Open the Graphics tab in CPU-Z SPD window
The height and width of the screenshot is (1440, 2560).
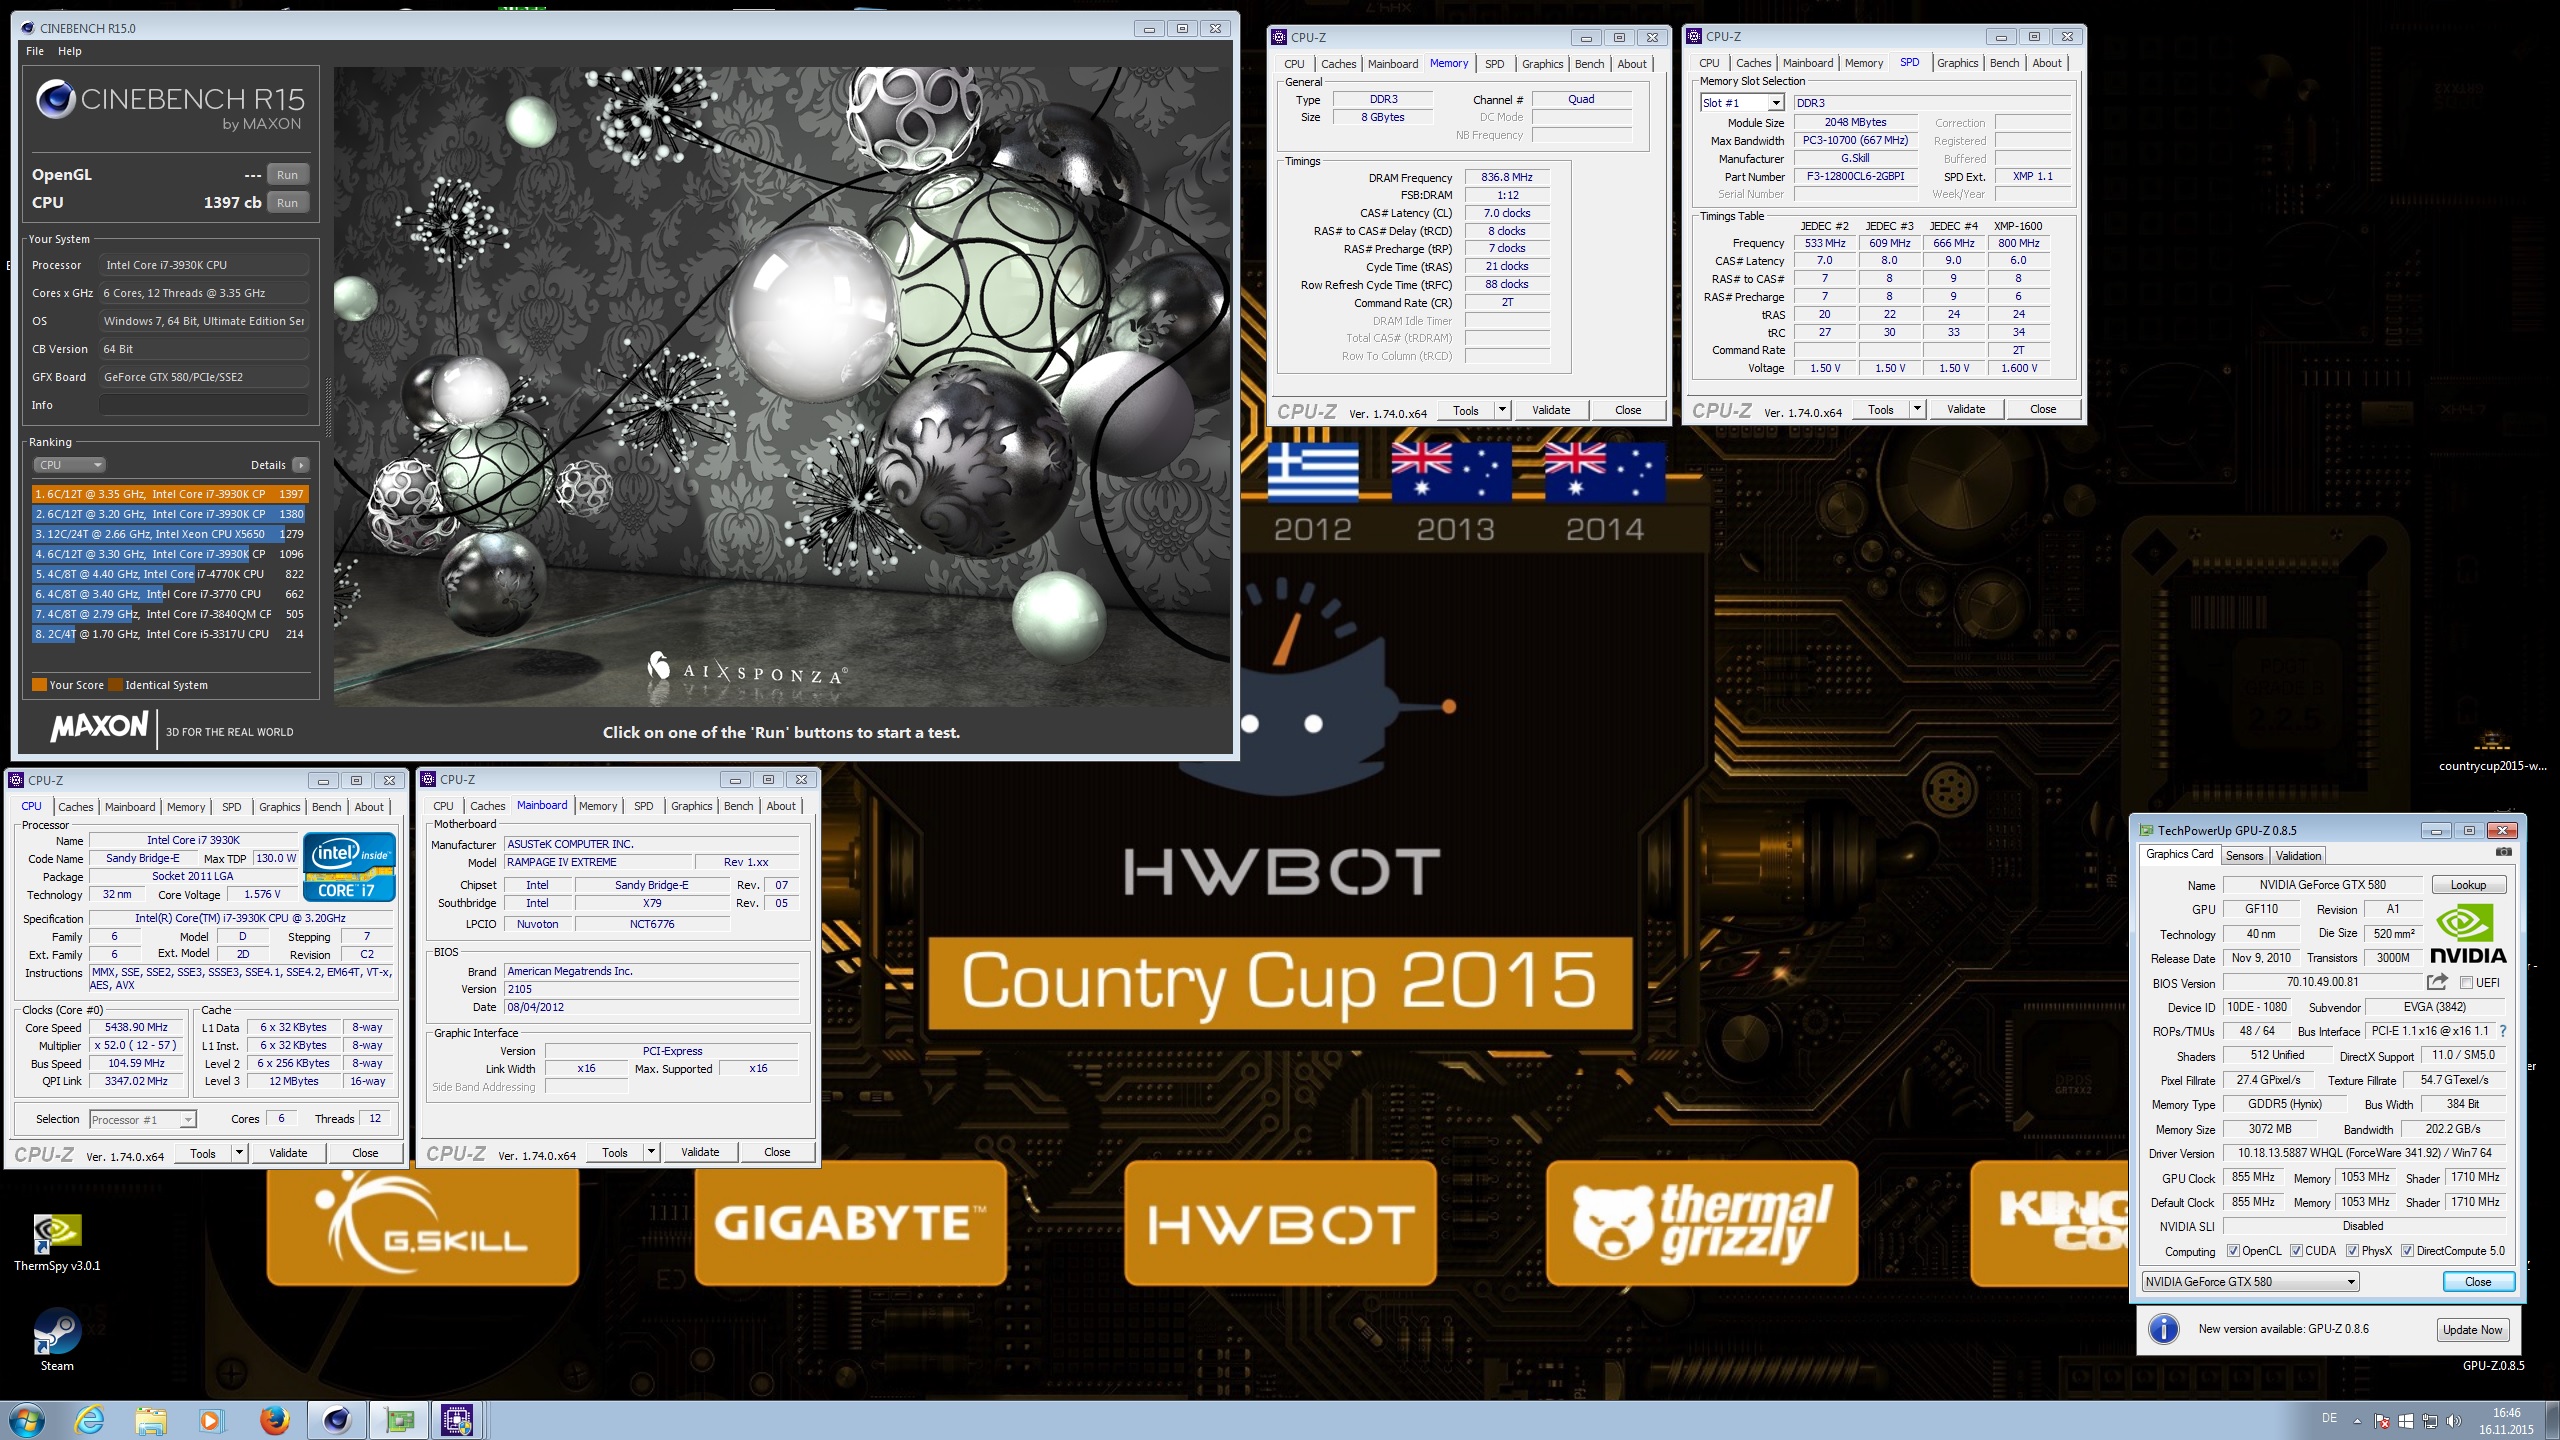coord(1957,63)
